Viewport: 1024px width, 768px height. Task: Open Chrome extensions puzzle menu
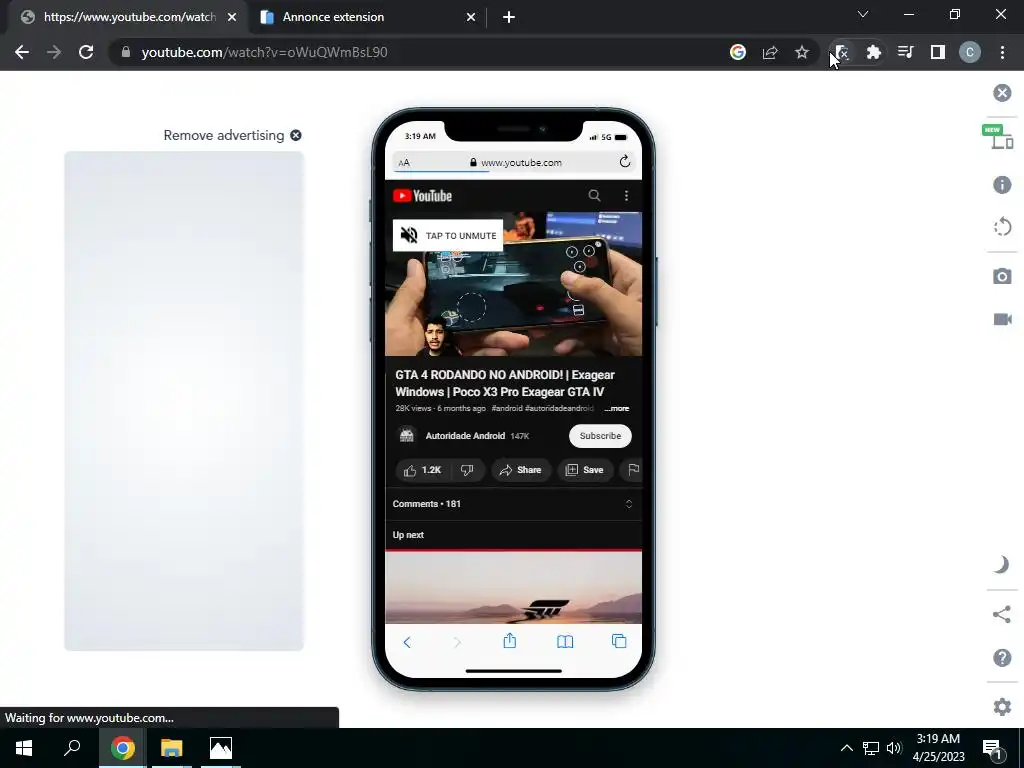pyautogui.click(x=873, y=52)
